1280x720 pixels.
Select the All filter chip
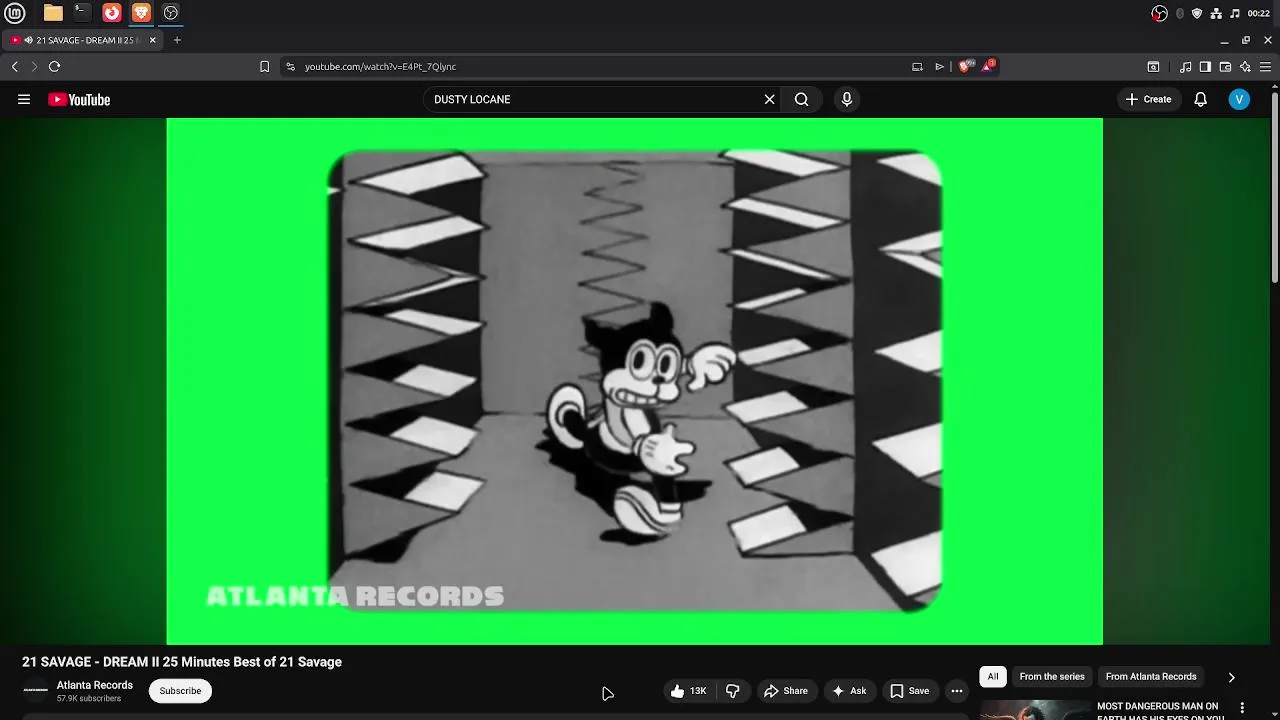(993, 677)
